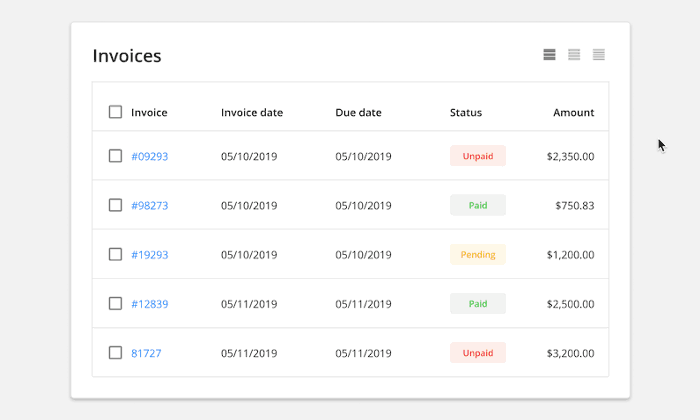The height and width of the screenshot is (420, 700).
Task: Go to invoice #19293
Action: [149, 255]
